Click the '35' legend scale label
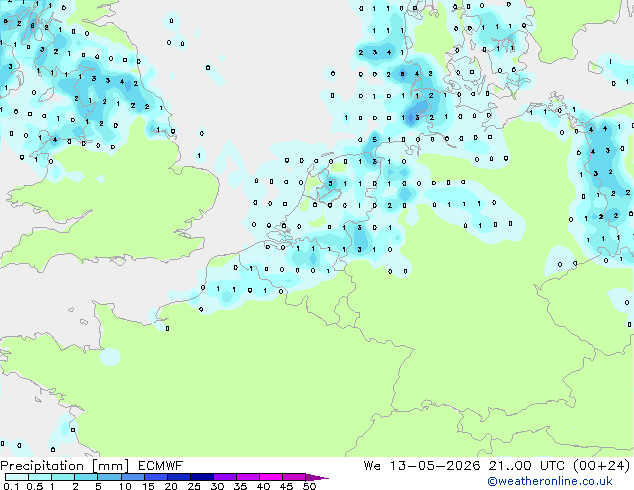Viewport: 634px width, 490px height. (240, 486)
